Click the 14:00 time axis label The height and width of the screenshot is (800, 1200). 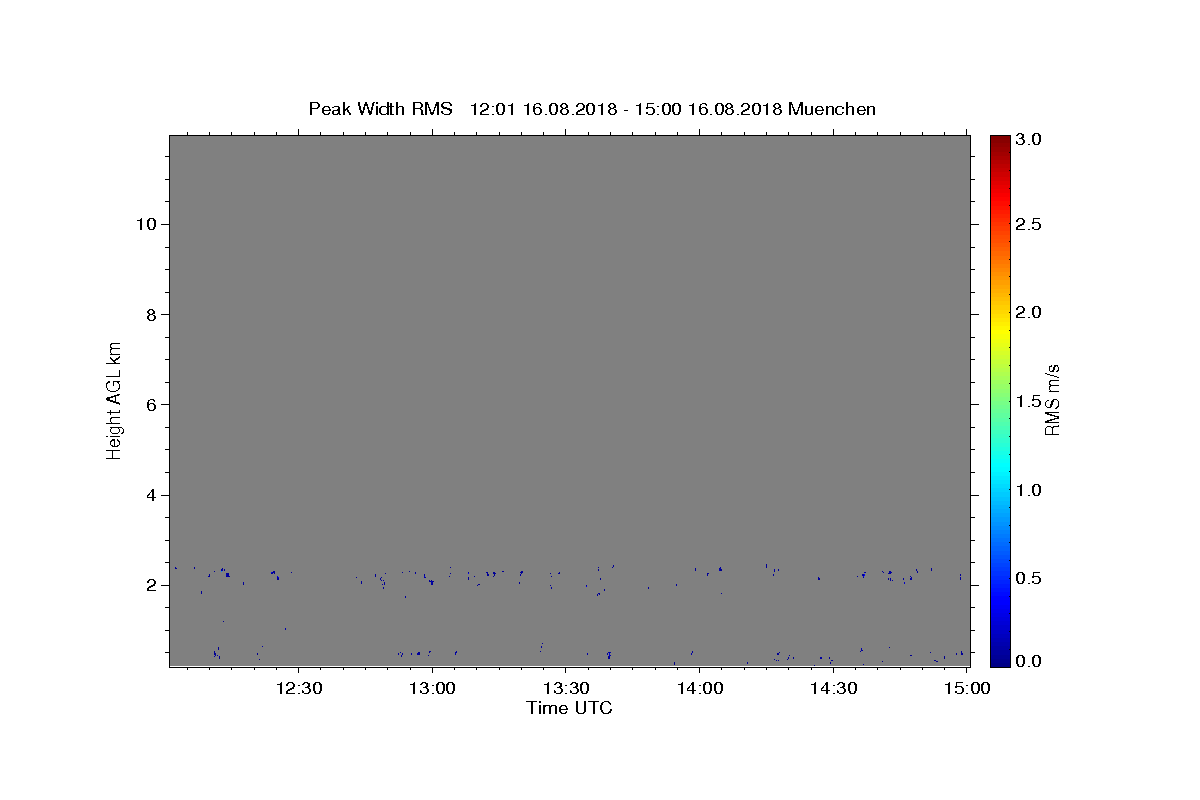(x=699, y=688)
